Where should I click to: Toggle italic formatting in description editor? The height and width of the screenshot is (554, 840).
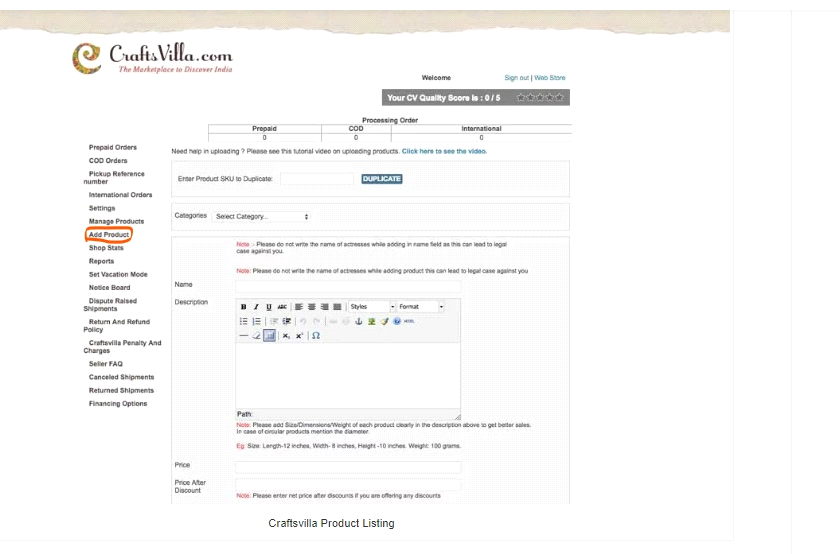point(256,307)
